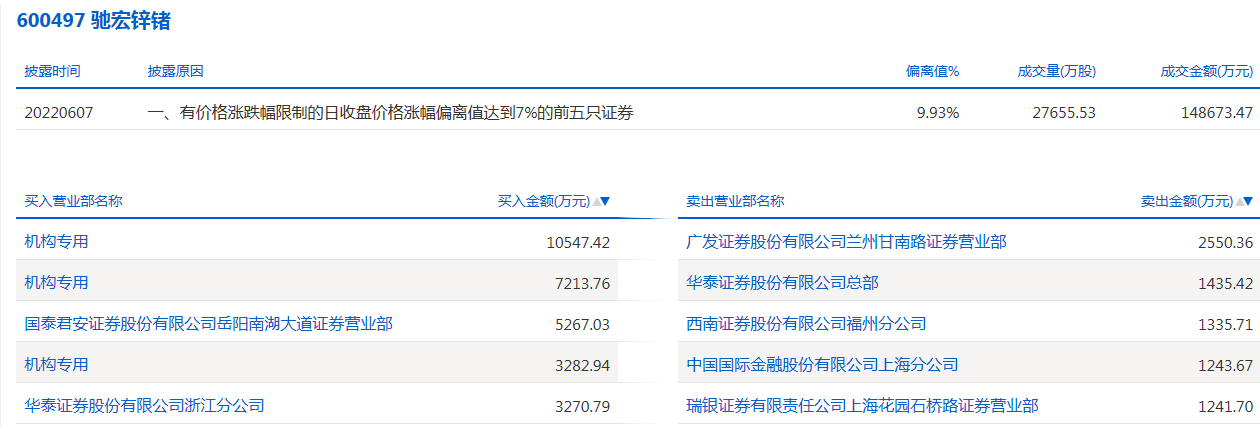This screenshot has width=1260, height=426.
Task: Sort buy amount ascending with gray up arrow
Action: [597, 201]
